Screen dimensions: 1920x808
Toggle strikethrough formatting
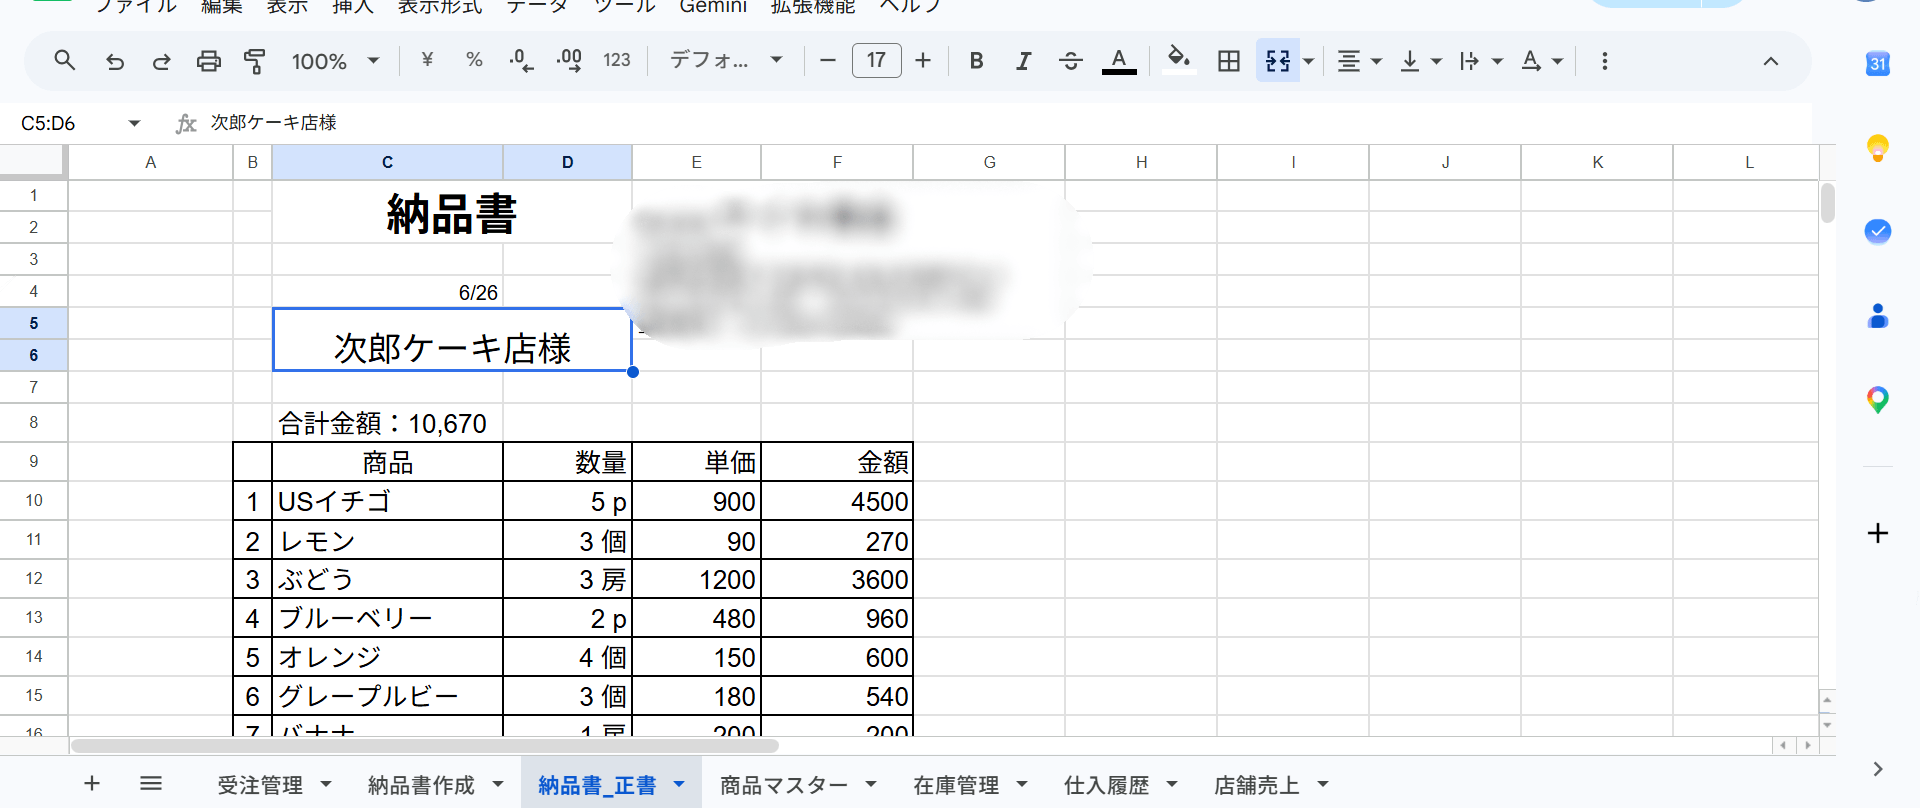(x=1071, y=61)
